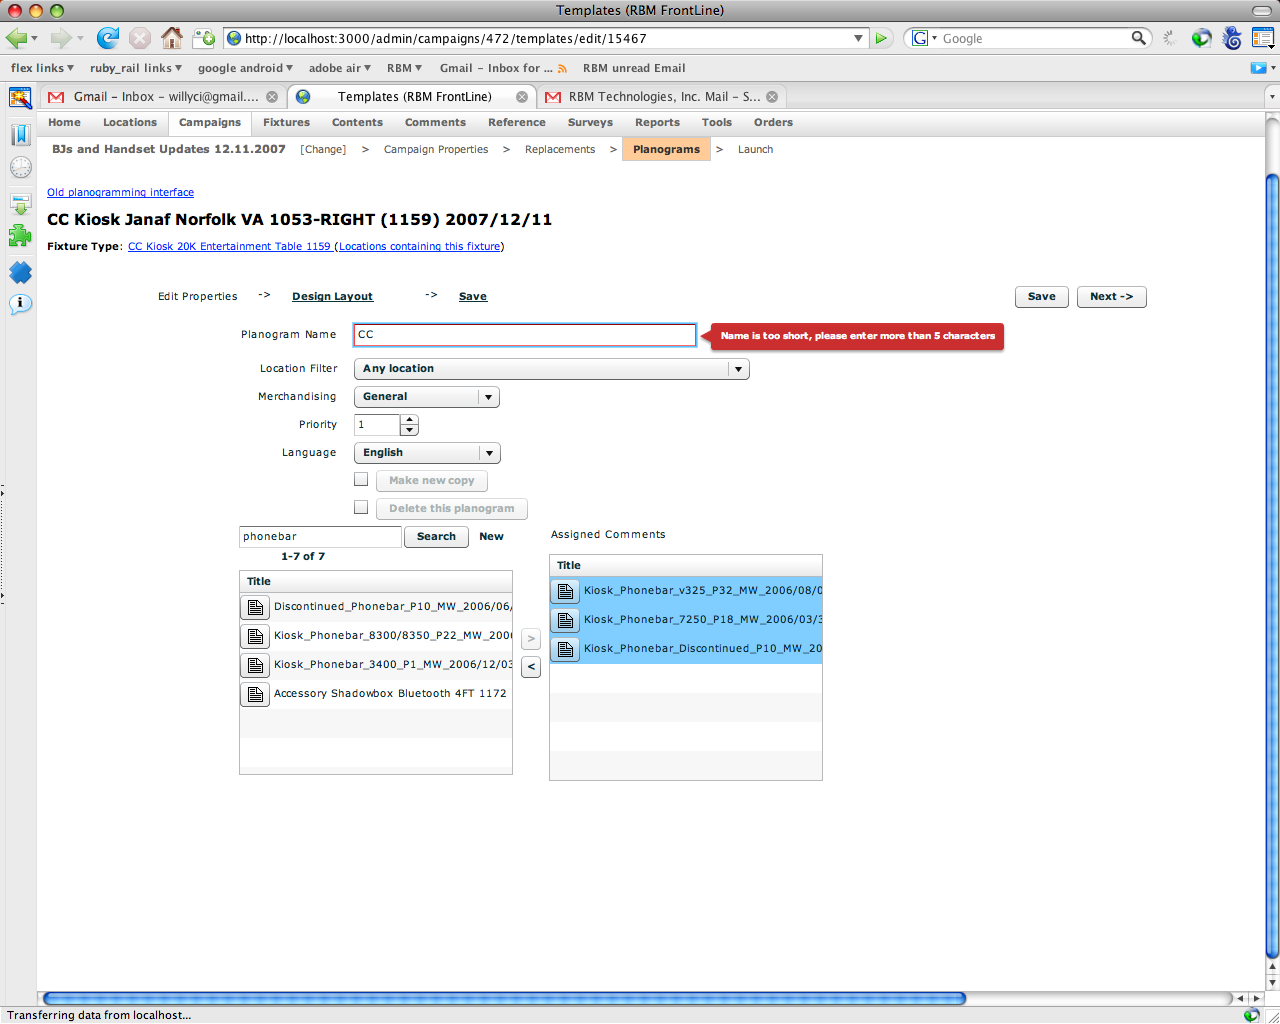This screenshot has height=1024, width=1280.
Task: Open the bookmarks sidebar panel icon
Action: 20,134
